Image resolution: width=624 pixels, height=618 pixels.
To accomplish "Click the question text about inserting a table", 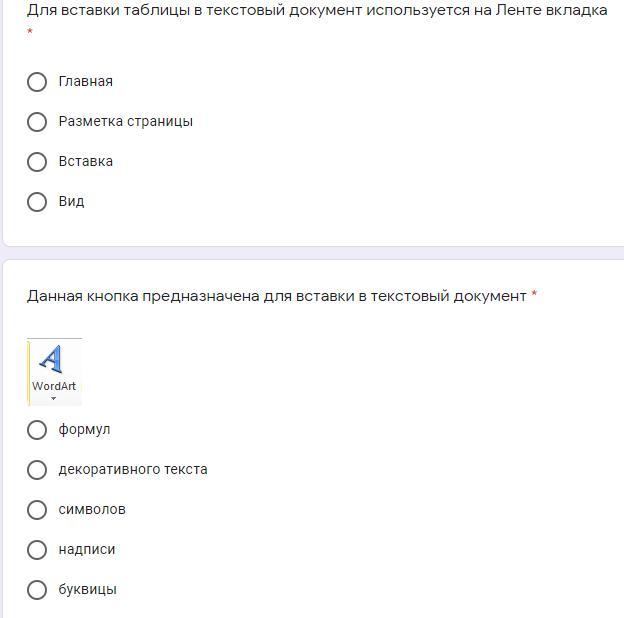I will 317,11.
